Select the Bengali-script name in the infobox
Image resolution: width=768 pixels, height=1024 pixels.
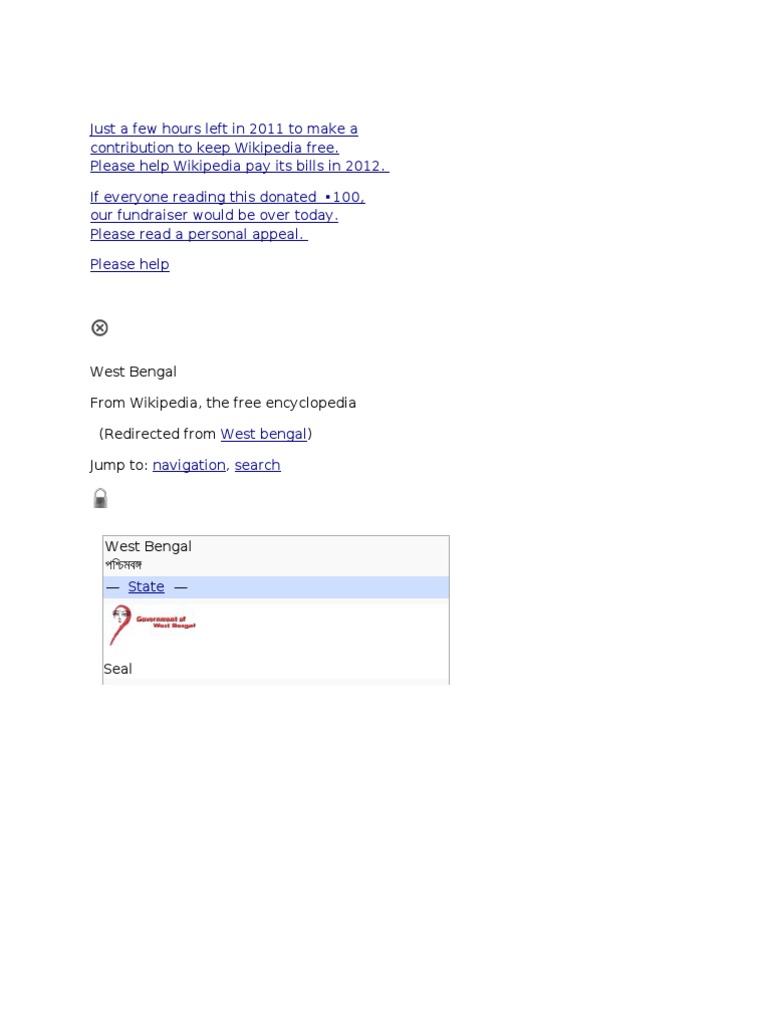123,565
